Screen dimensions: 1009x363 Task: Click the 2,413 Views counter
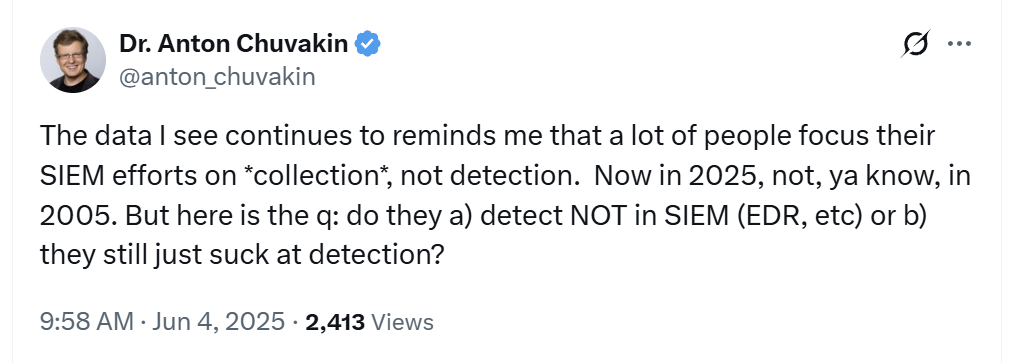point(369,321)
